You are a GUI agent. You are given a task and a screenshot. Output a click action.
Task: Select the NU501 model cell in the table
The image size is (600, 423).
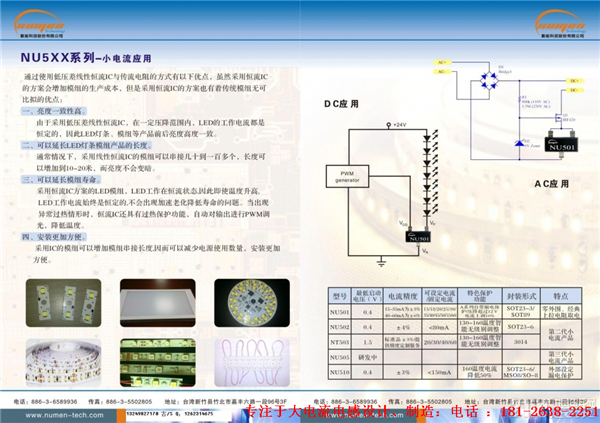[x=339, y=312]
